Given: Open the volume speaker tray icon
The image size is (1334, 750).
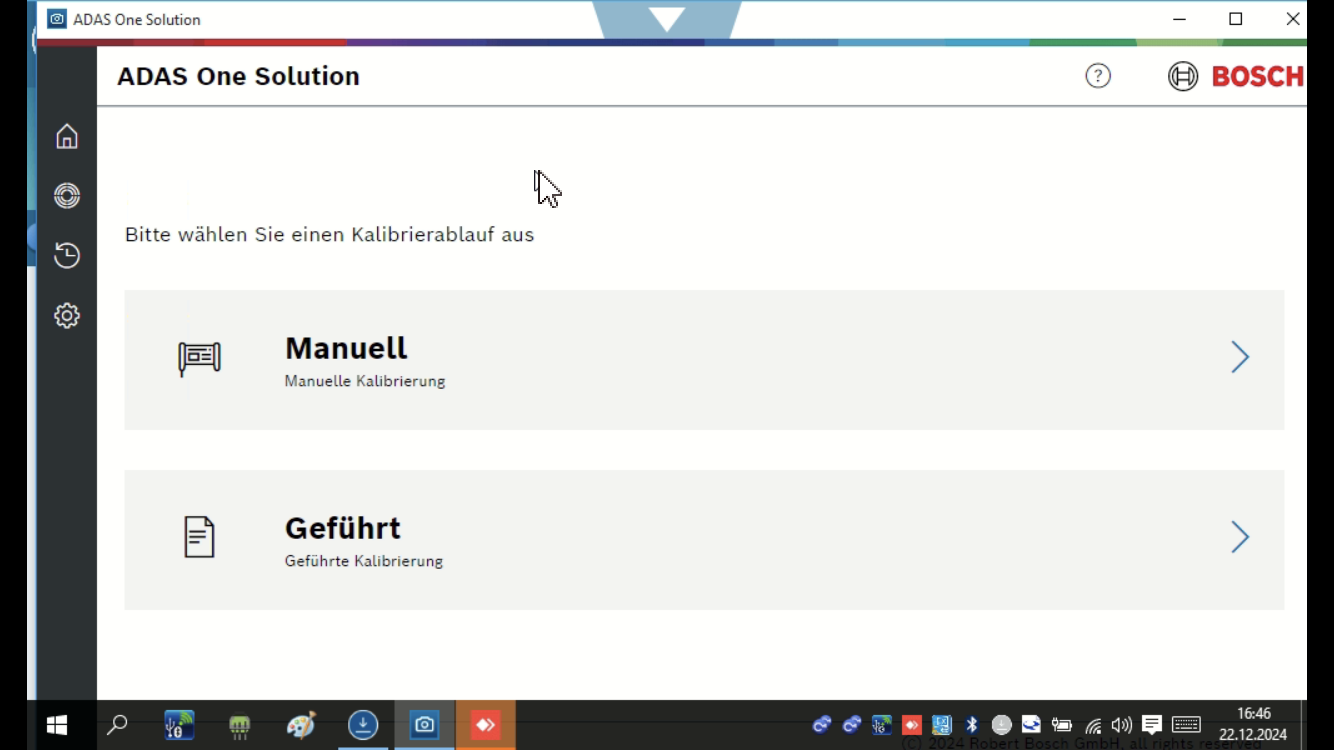Looking at the screenshot, I should [x=1122, y=725].
